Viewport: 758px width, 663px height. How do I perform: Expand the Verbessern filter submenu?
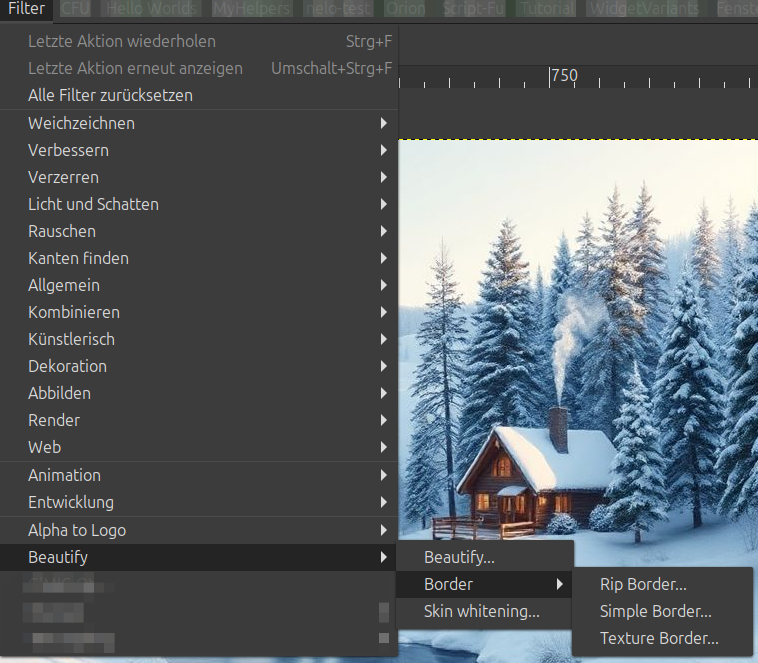pyautogui.click(x=68, y=150)
